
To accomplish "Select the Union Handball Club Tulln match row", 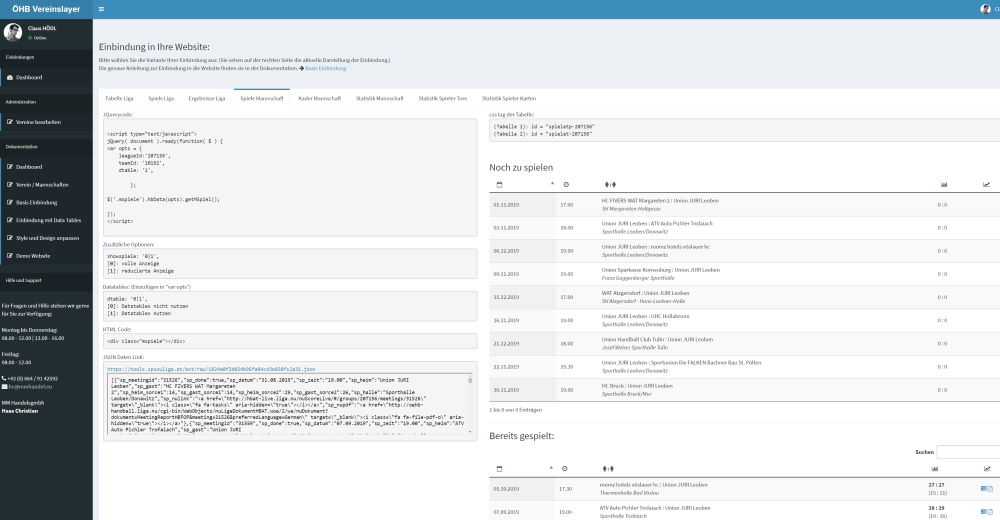I will (x=744, y=343).
